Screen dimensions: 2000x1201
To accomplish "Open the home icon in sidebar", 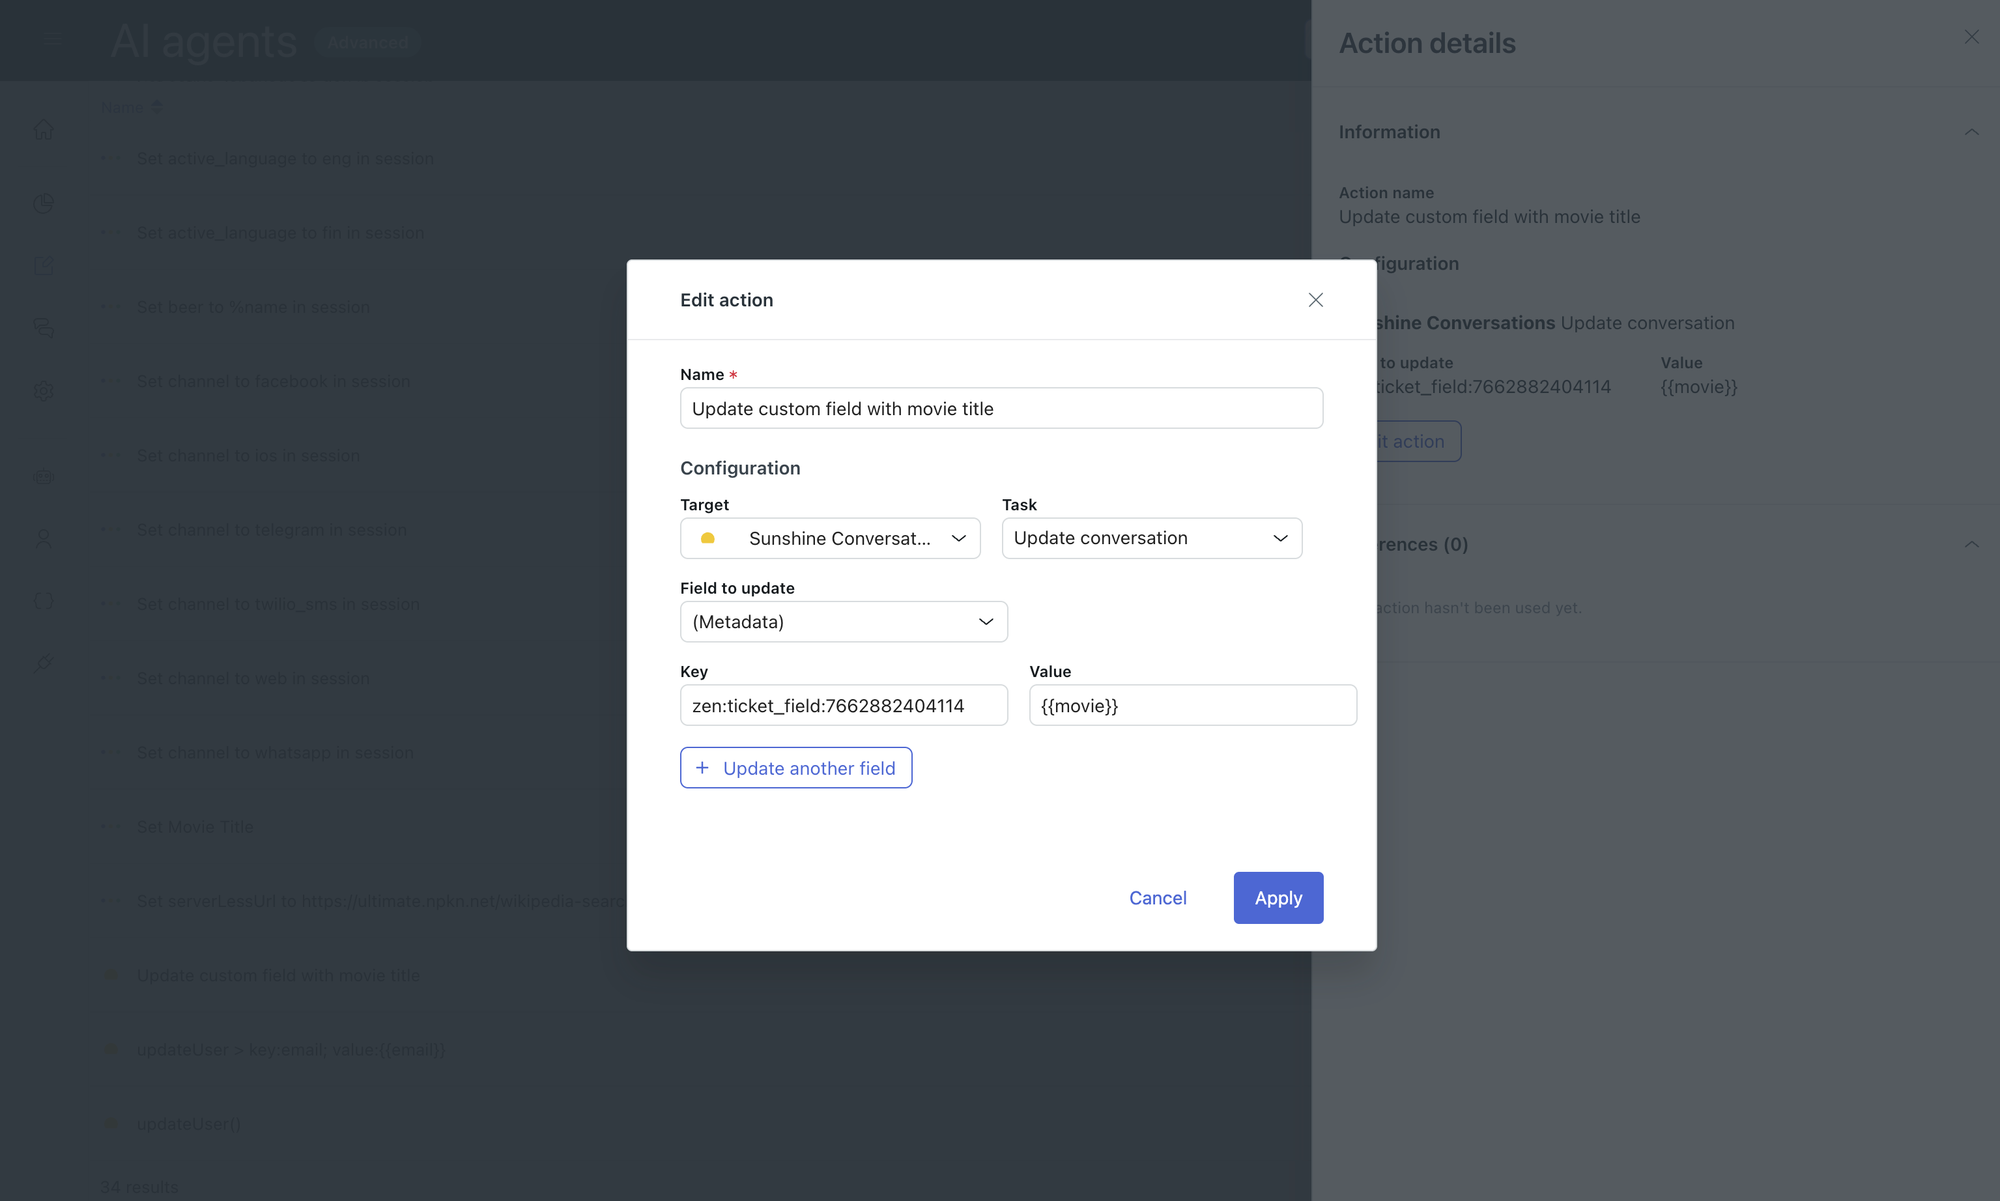I will click(44, 130).
